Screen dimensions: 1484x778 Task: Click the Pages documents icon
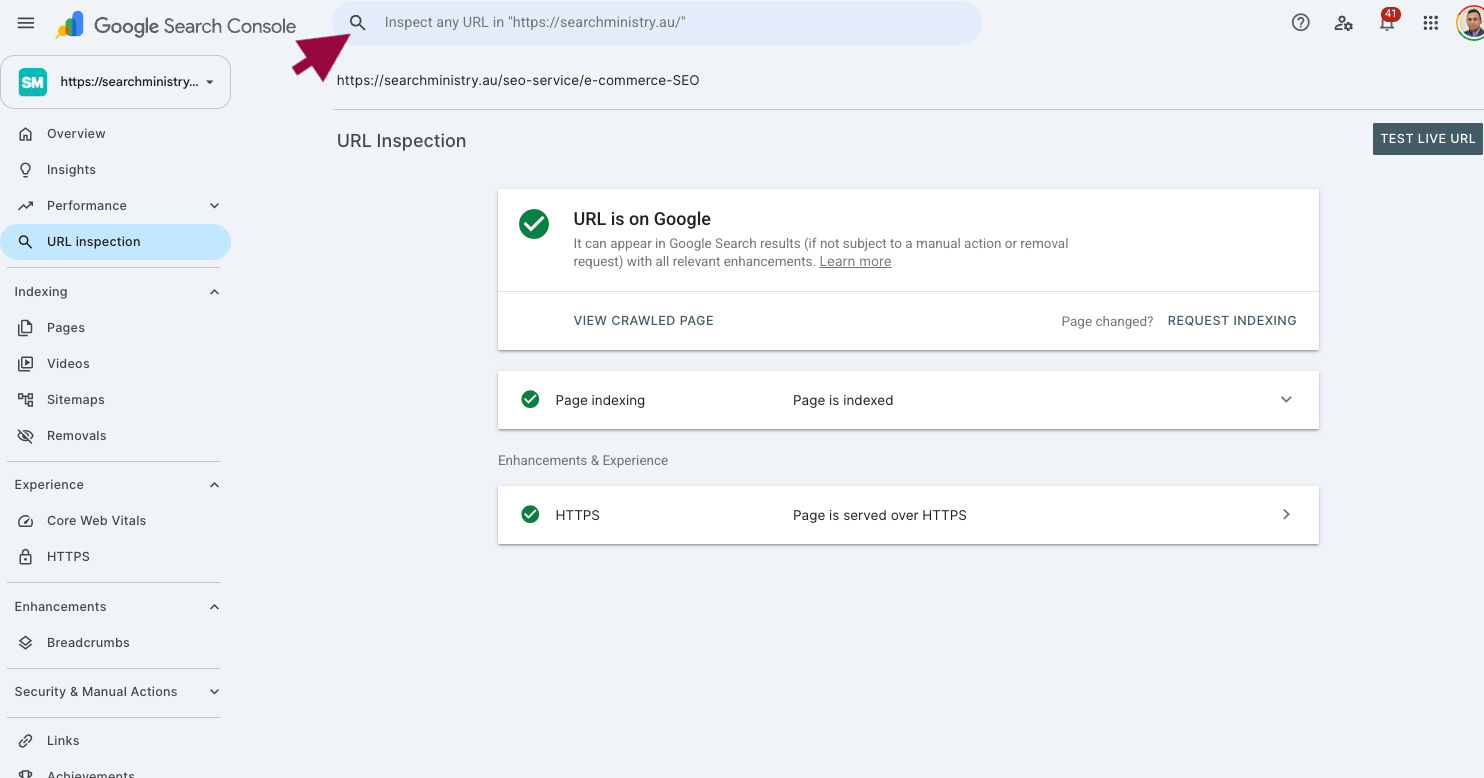click(26, 328)
